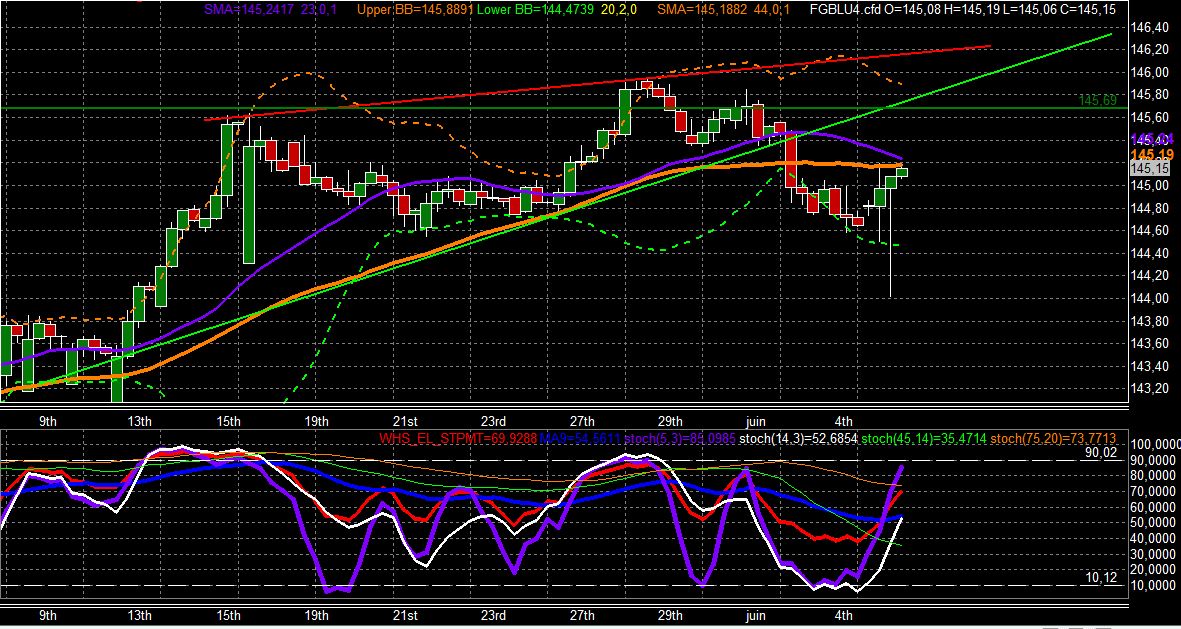Click the 144,20 price axis label
The width and height of the screenshot is (1181, 629).
coord(1149,276)
